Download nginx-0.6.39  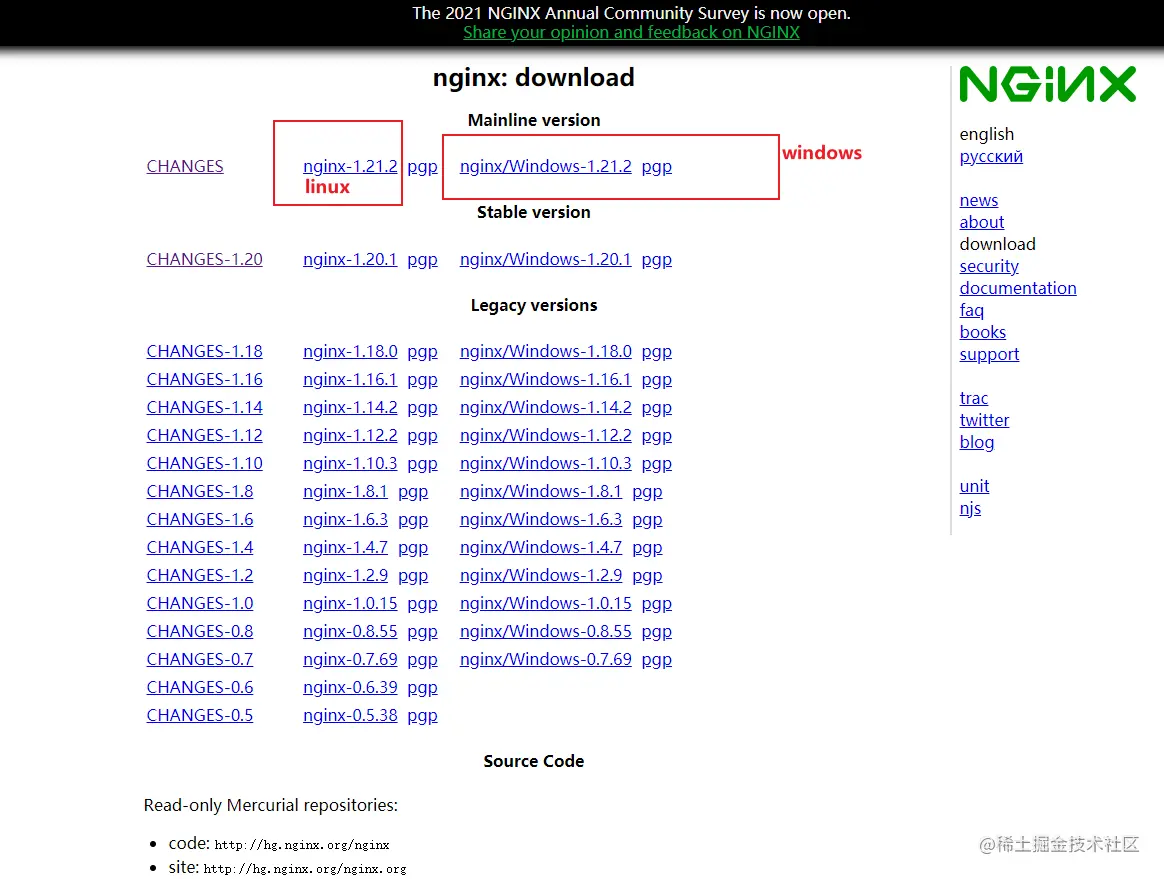point(350,687)
